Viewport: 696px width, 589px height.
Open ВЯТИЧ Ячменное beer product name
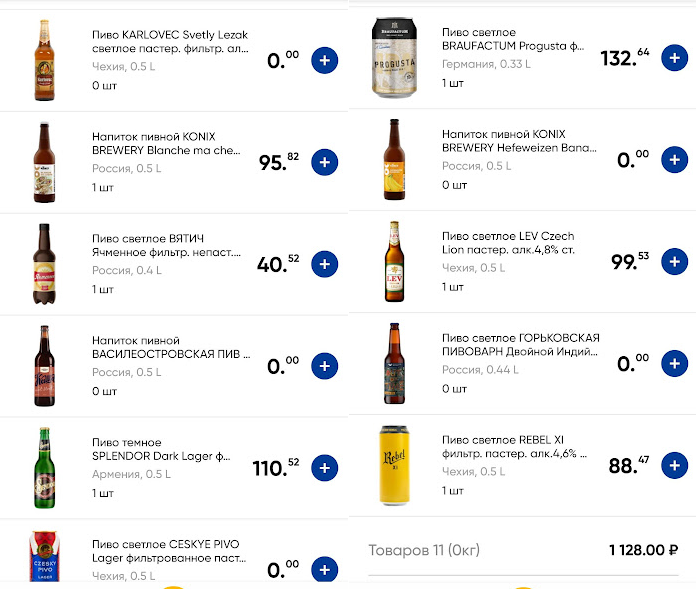(166, 245)
